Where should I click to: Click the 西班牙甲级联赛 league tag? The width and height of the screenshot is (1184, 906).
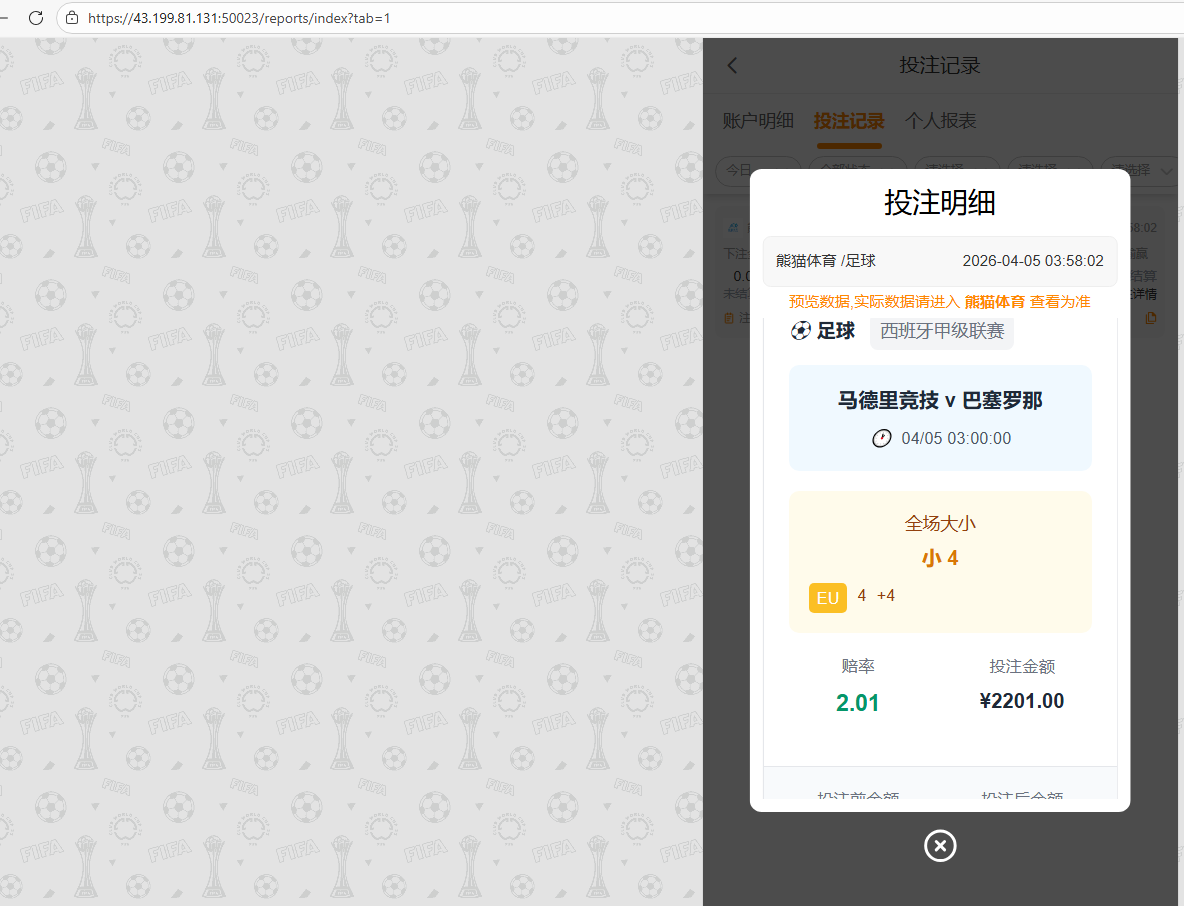click(942, 331)
